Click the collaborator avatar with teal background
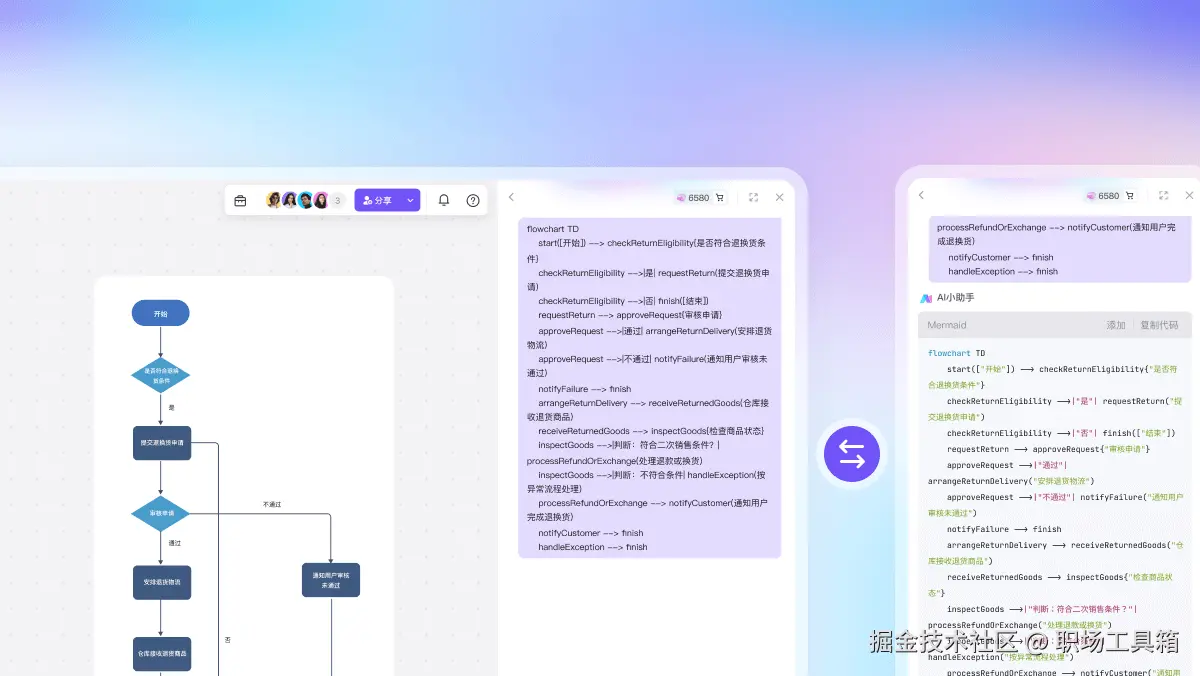Screen dimensions: 1200x676 305,200
